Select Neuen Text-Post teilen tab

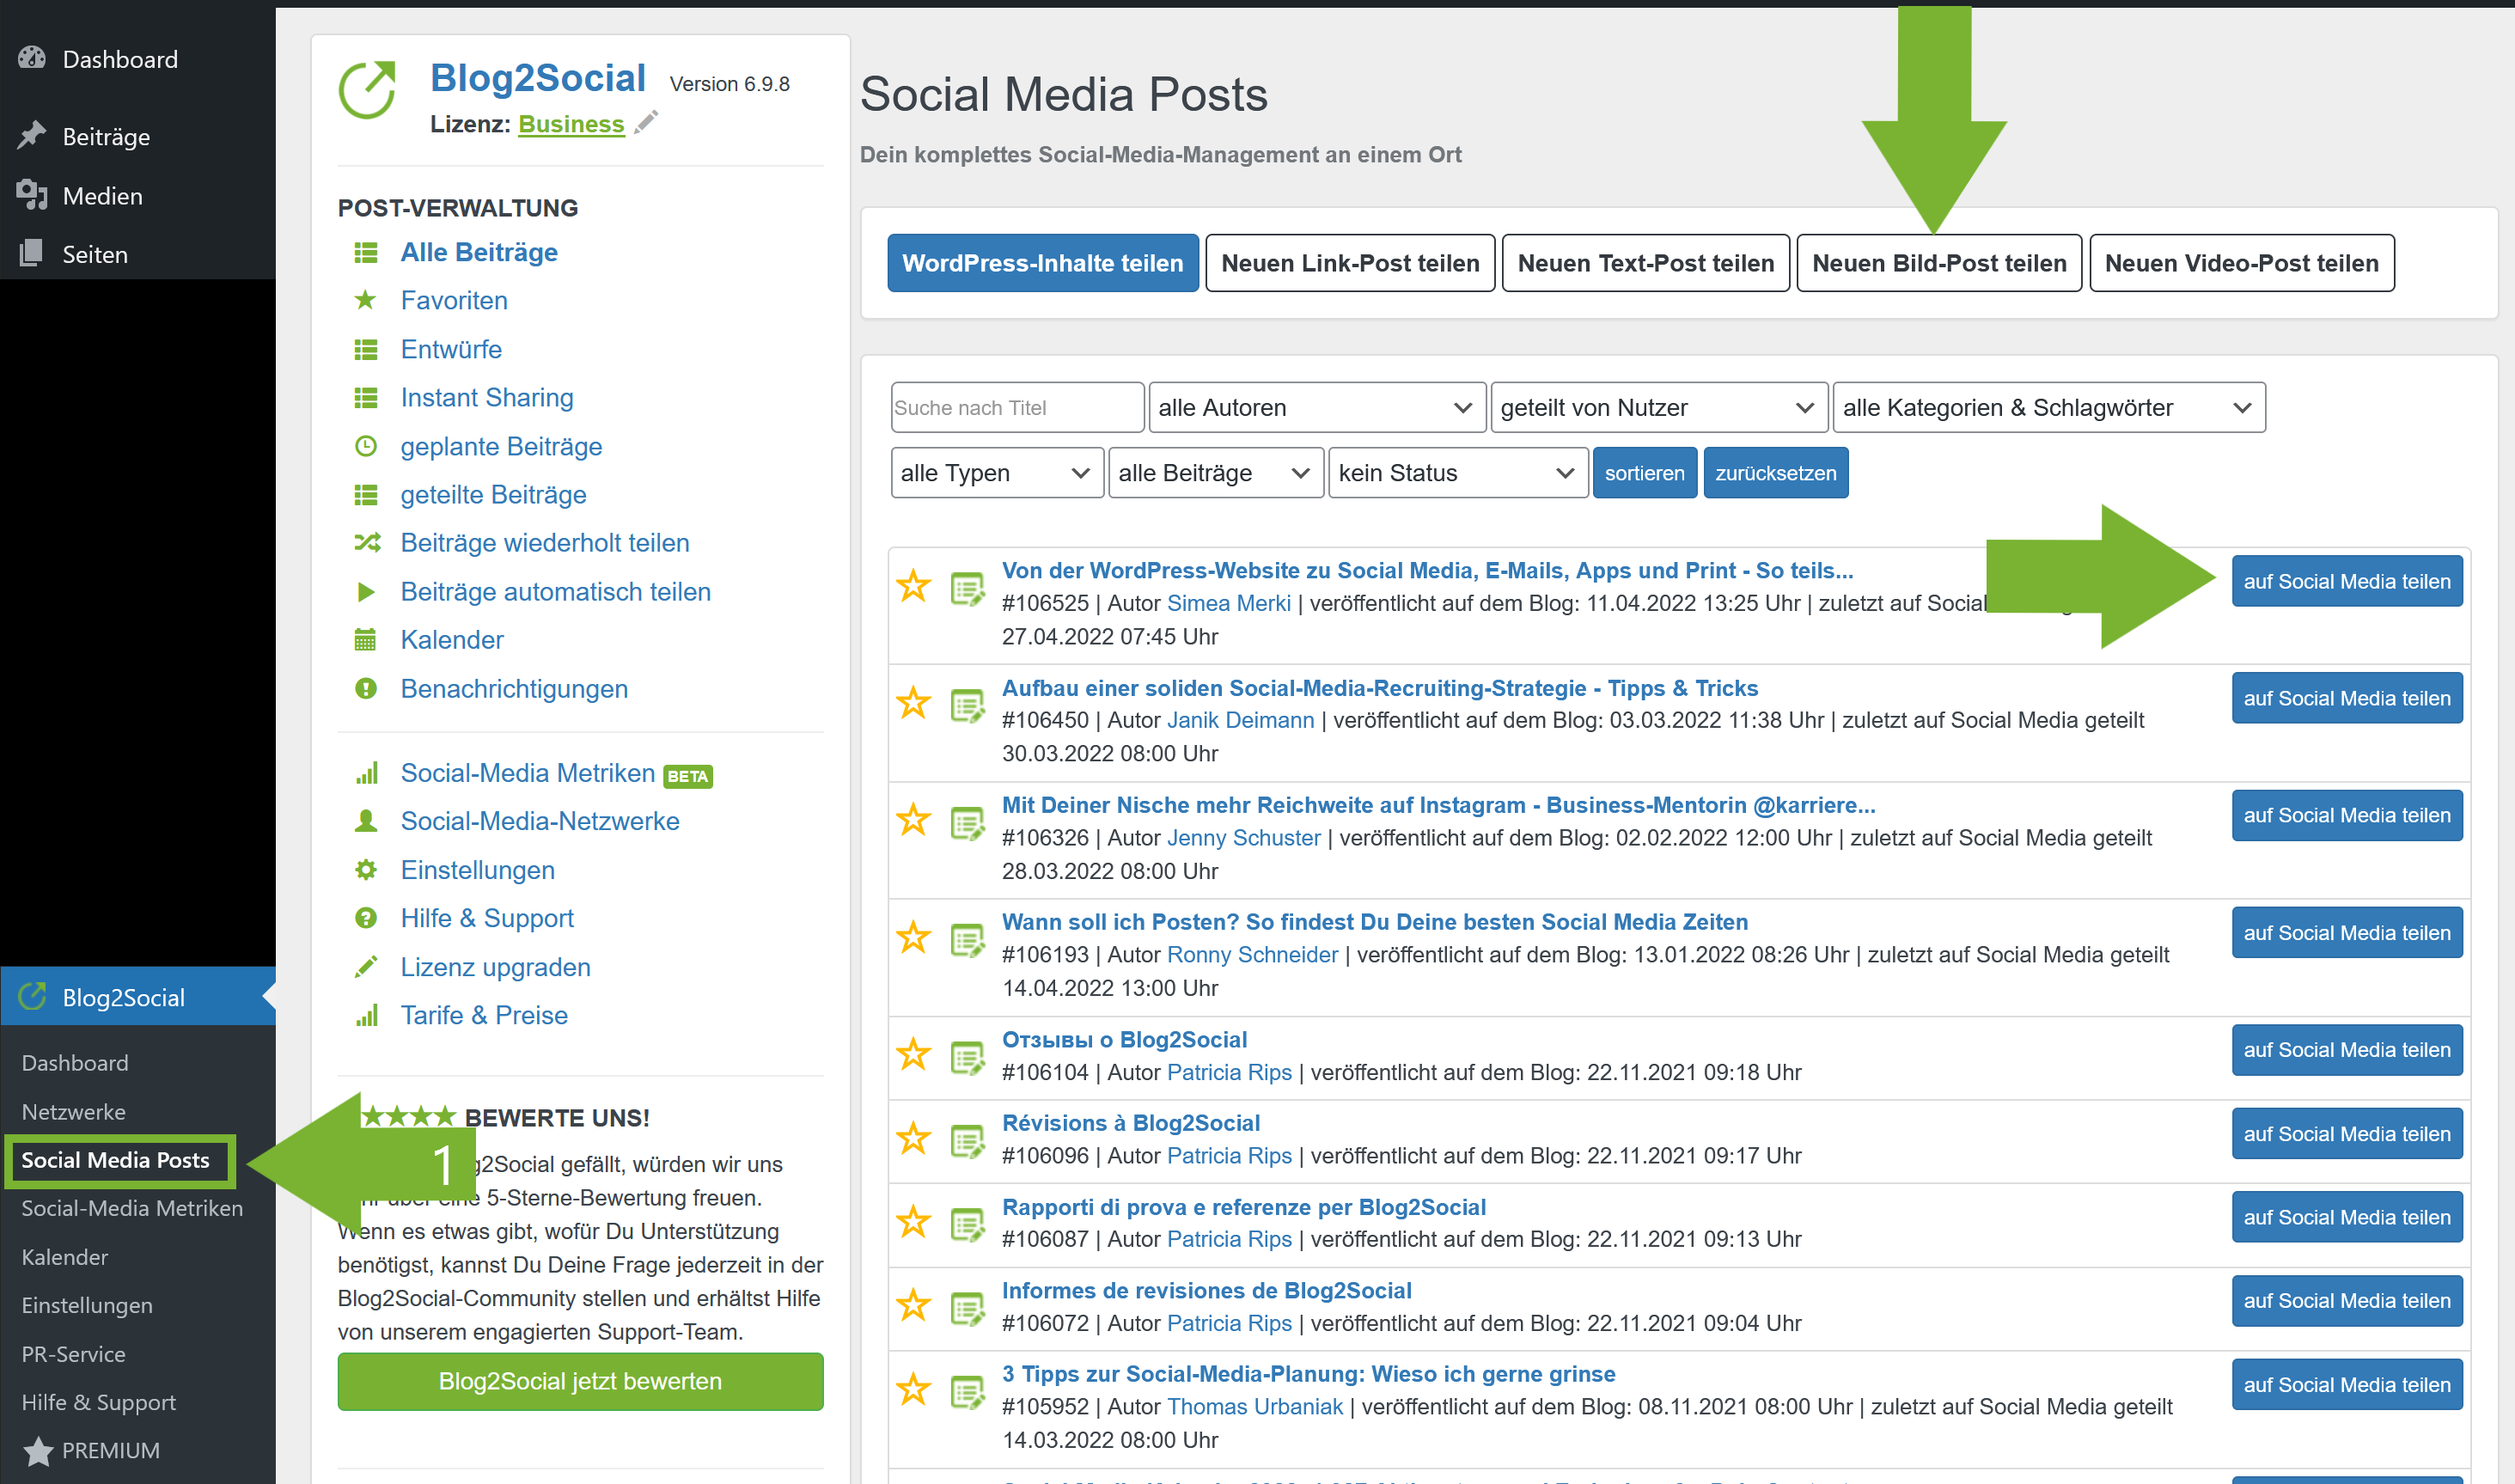tap(1646, 263)
